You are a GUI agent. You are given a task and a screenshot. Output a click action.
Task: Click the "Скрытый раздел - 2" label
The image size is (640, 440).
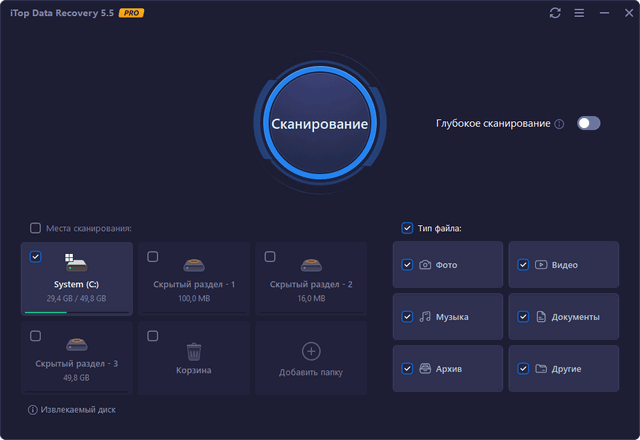311,284
